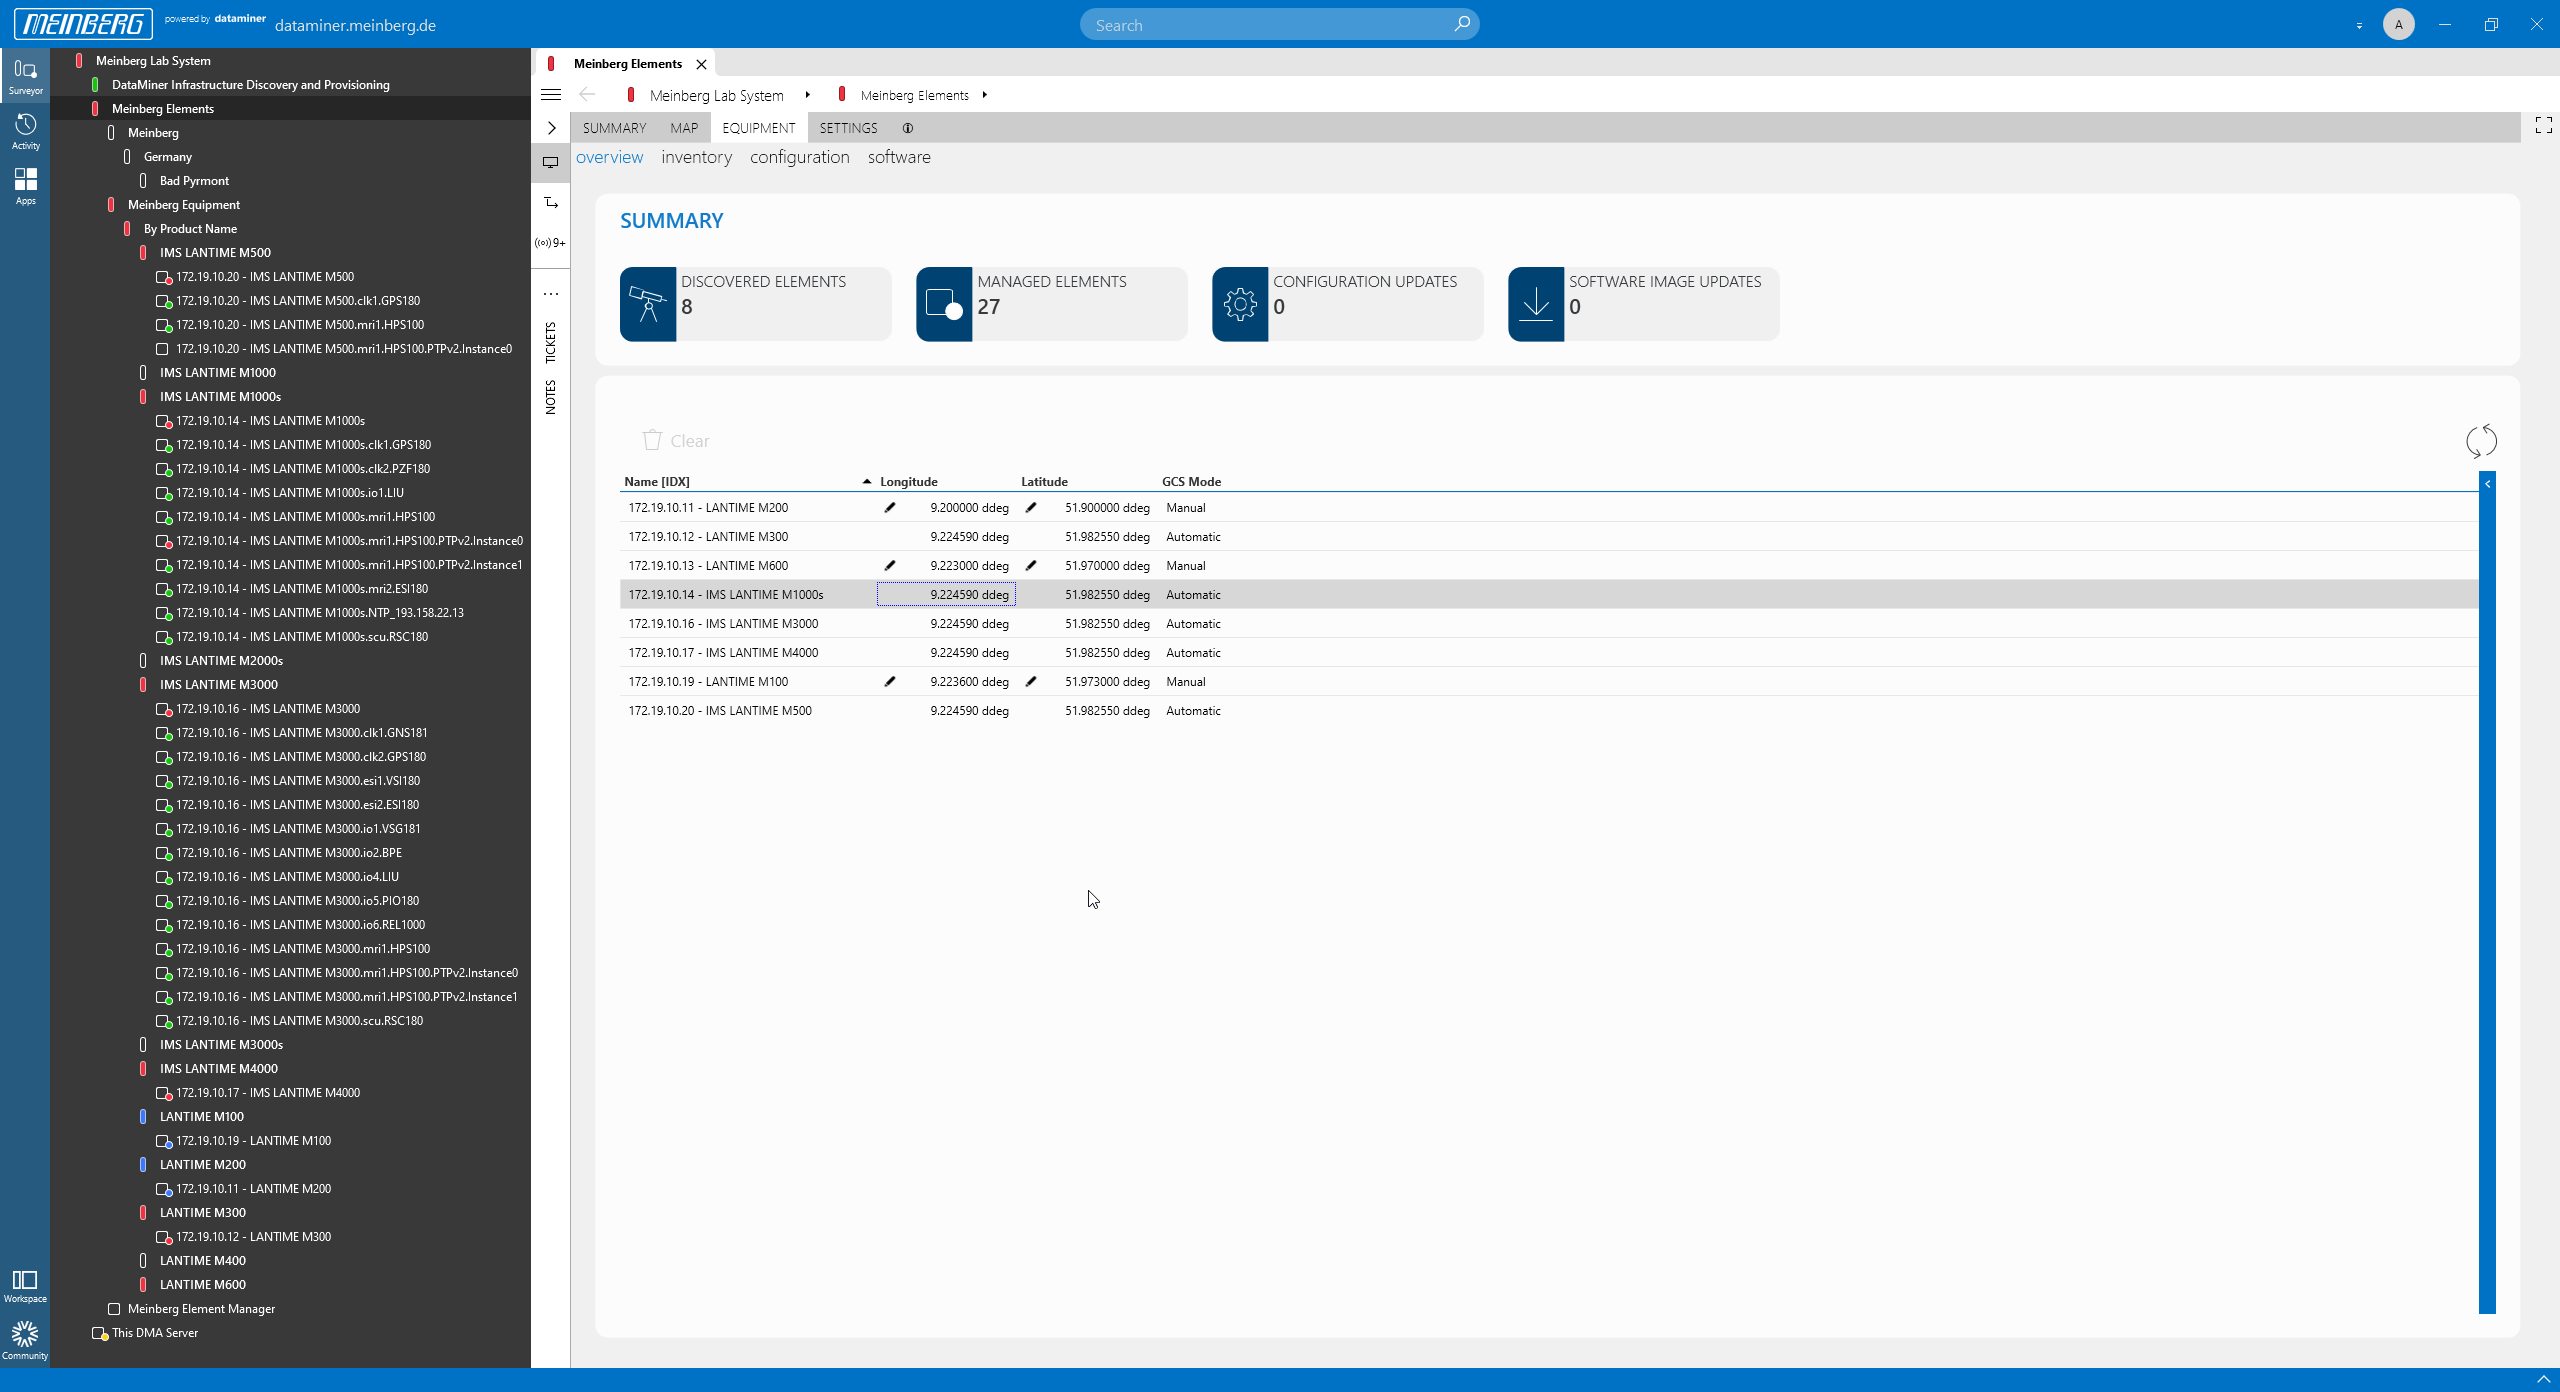Image resolution: width=2560 pixels, height=1392 pixels.
Task: Open the Workspace sidebar panel
Action: [25, 1286]
